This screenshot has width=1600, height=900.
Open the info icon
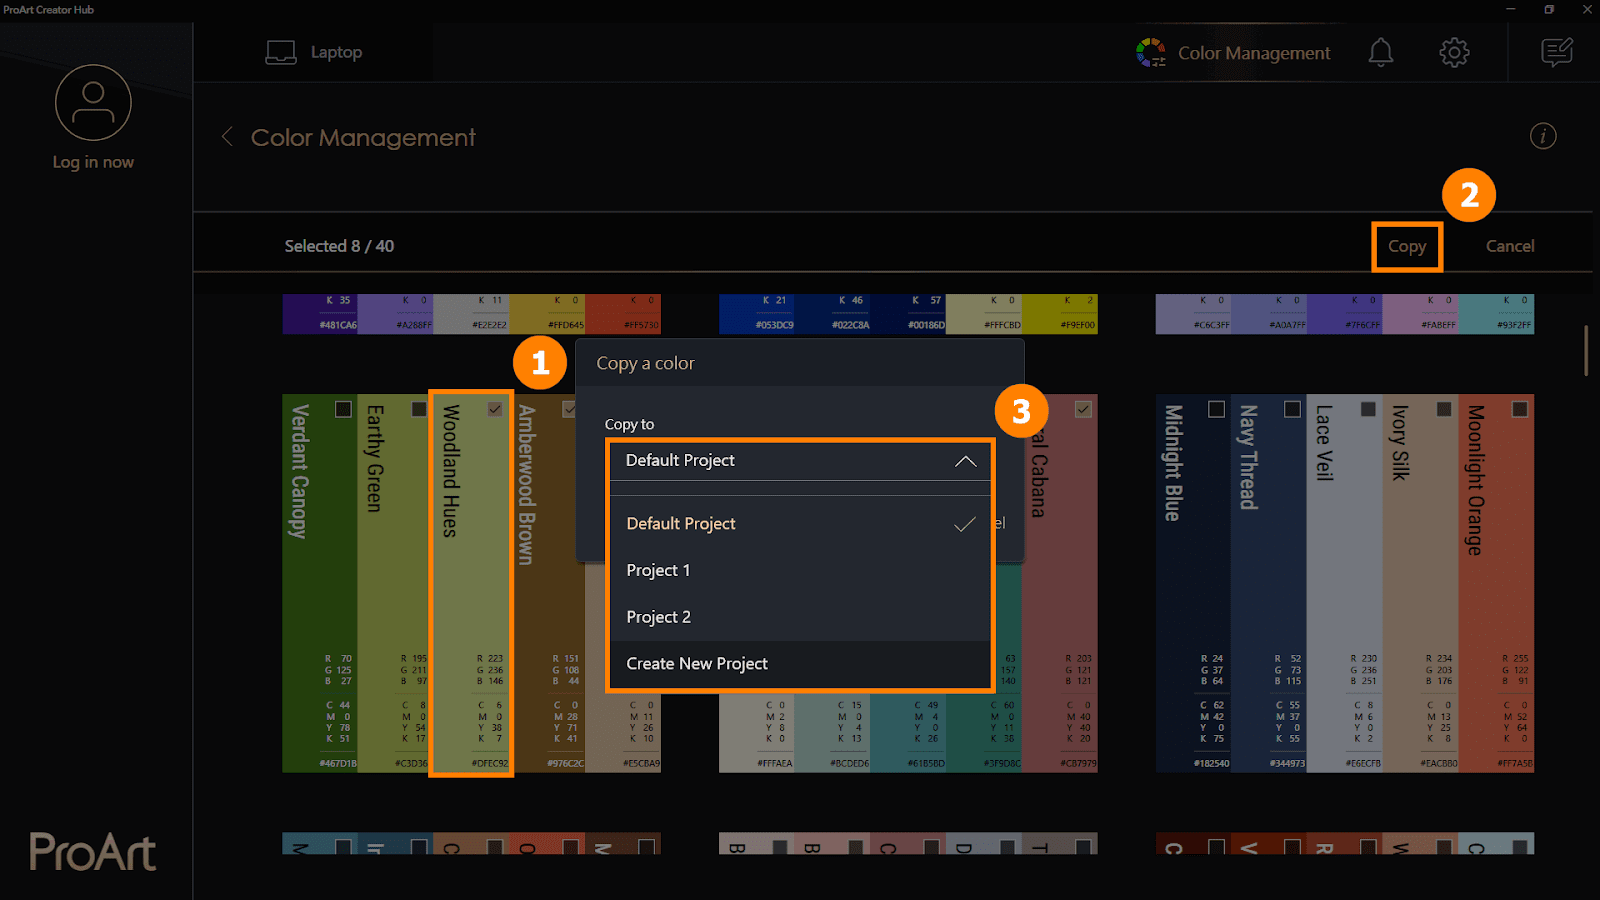1543,136
